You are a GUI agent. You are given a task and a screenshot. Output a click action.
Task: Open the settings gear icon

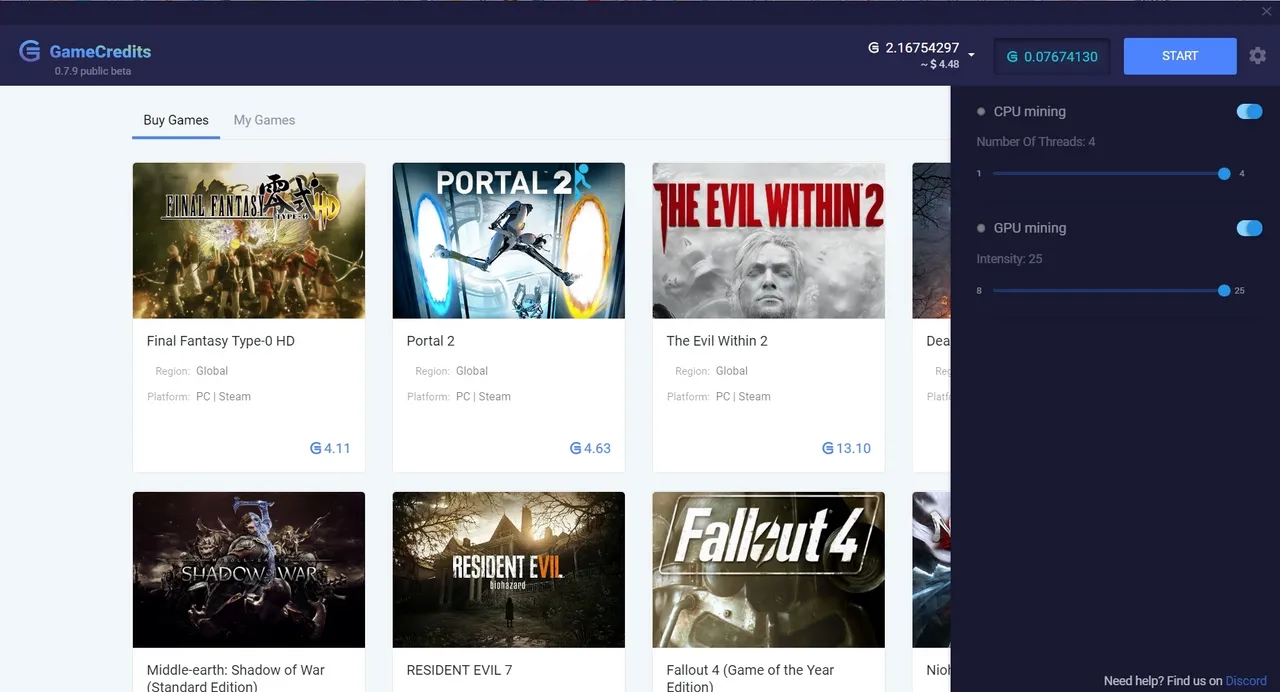(x=1258, y=56)
